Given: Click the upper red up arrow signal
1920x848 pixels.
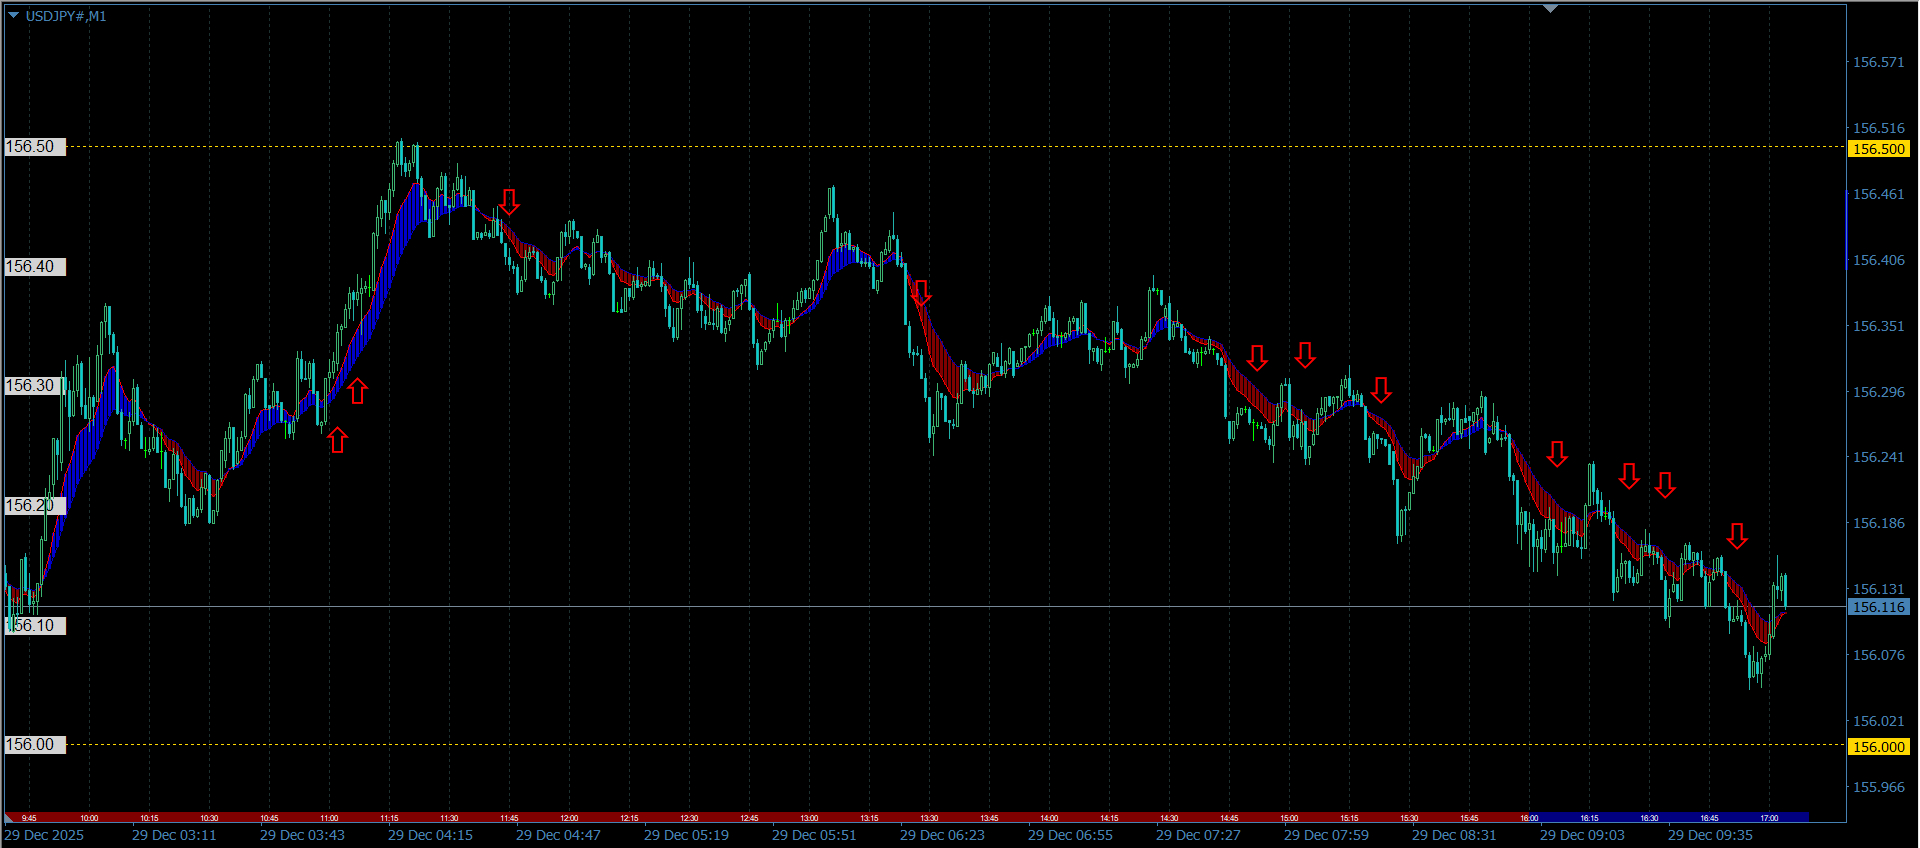Looking at the screenshot, I should tap(357, 391).
